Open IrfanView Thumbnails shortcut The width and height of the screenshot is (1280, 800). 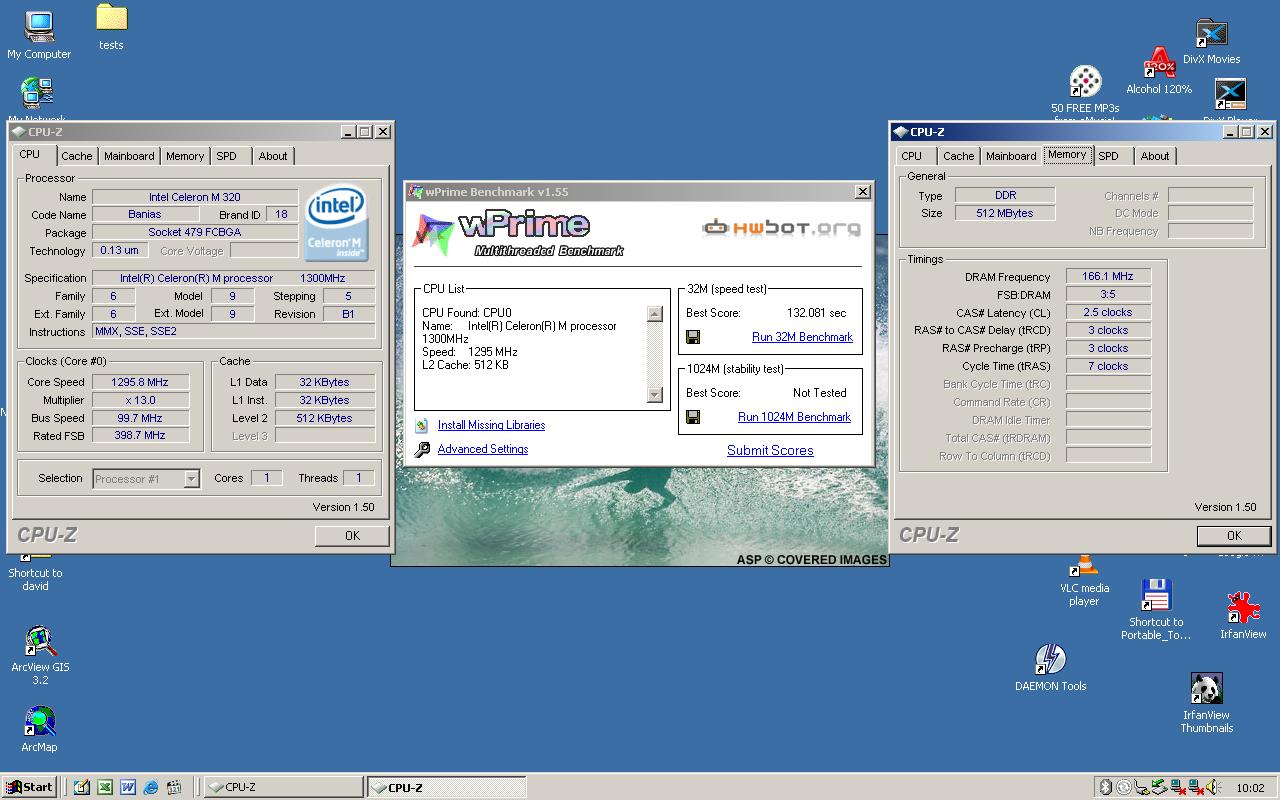tap(1206, 703)
